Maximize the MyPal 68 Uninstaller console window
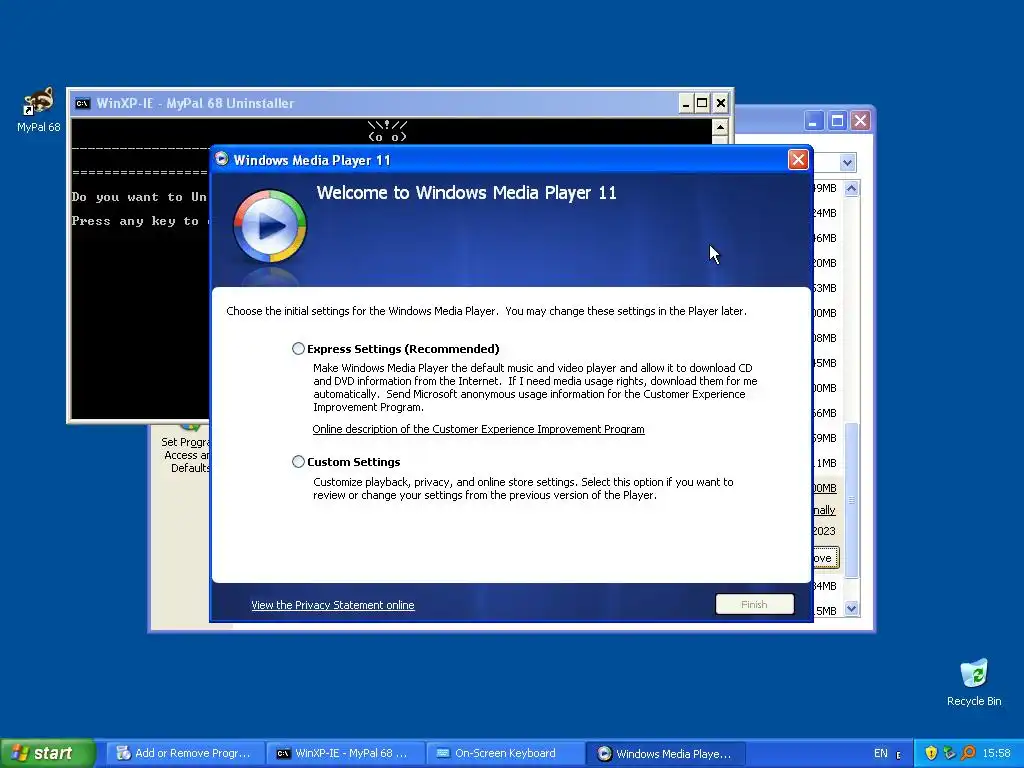 [702, 103]
